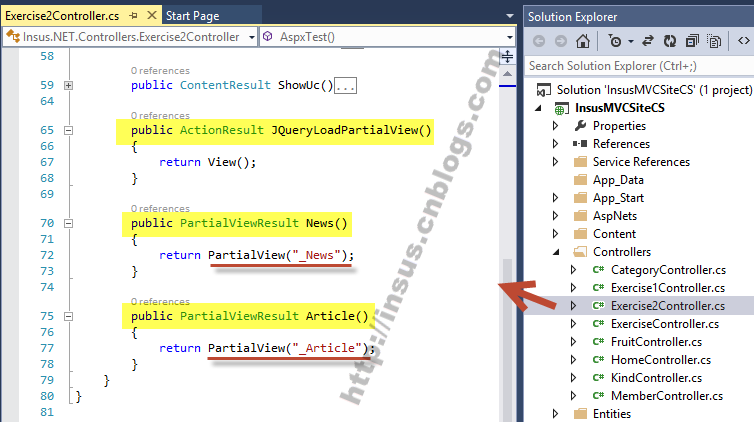
Task: Switch to the Start Page tab
Action: [x=192, y=16]
